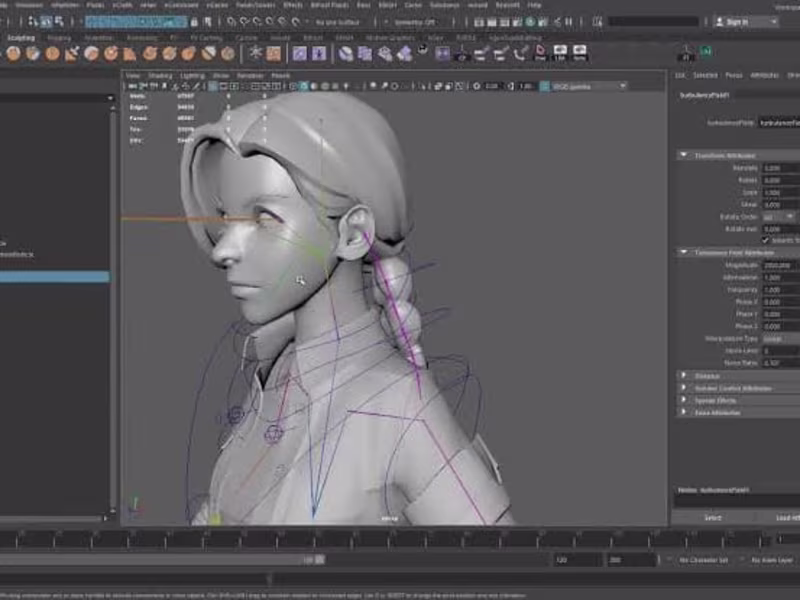Toggle the Inherits Transform checkbox
The width and height of the screenshot is (800, 600).
765,239
